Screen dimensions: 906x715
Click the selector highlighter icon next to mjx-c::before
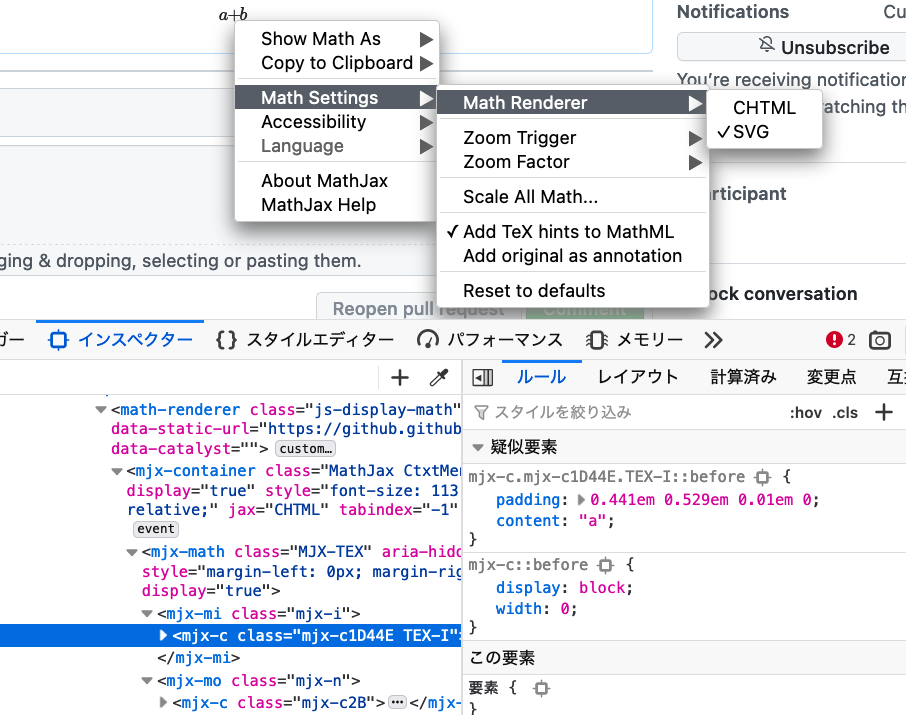point(606,565)
